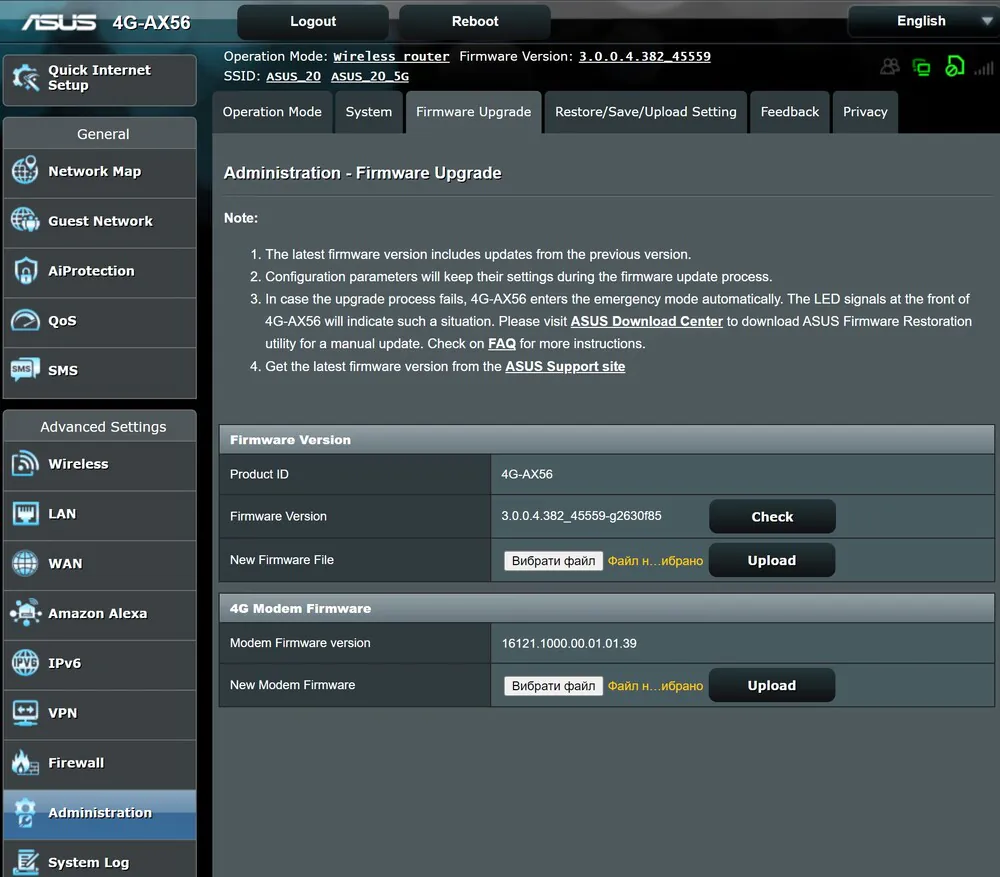The width and height of the screenshot is (1000, 877).
Task: Click the WAN globe icon
Action: 25,563
